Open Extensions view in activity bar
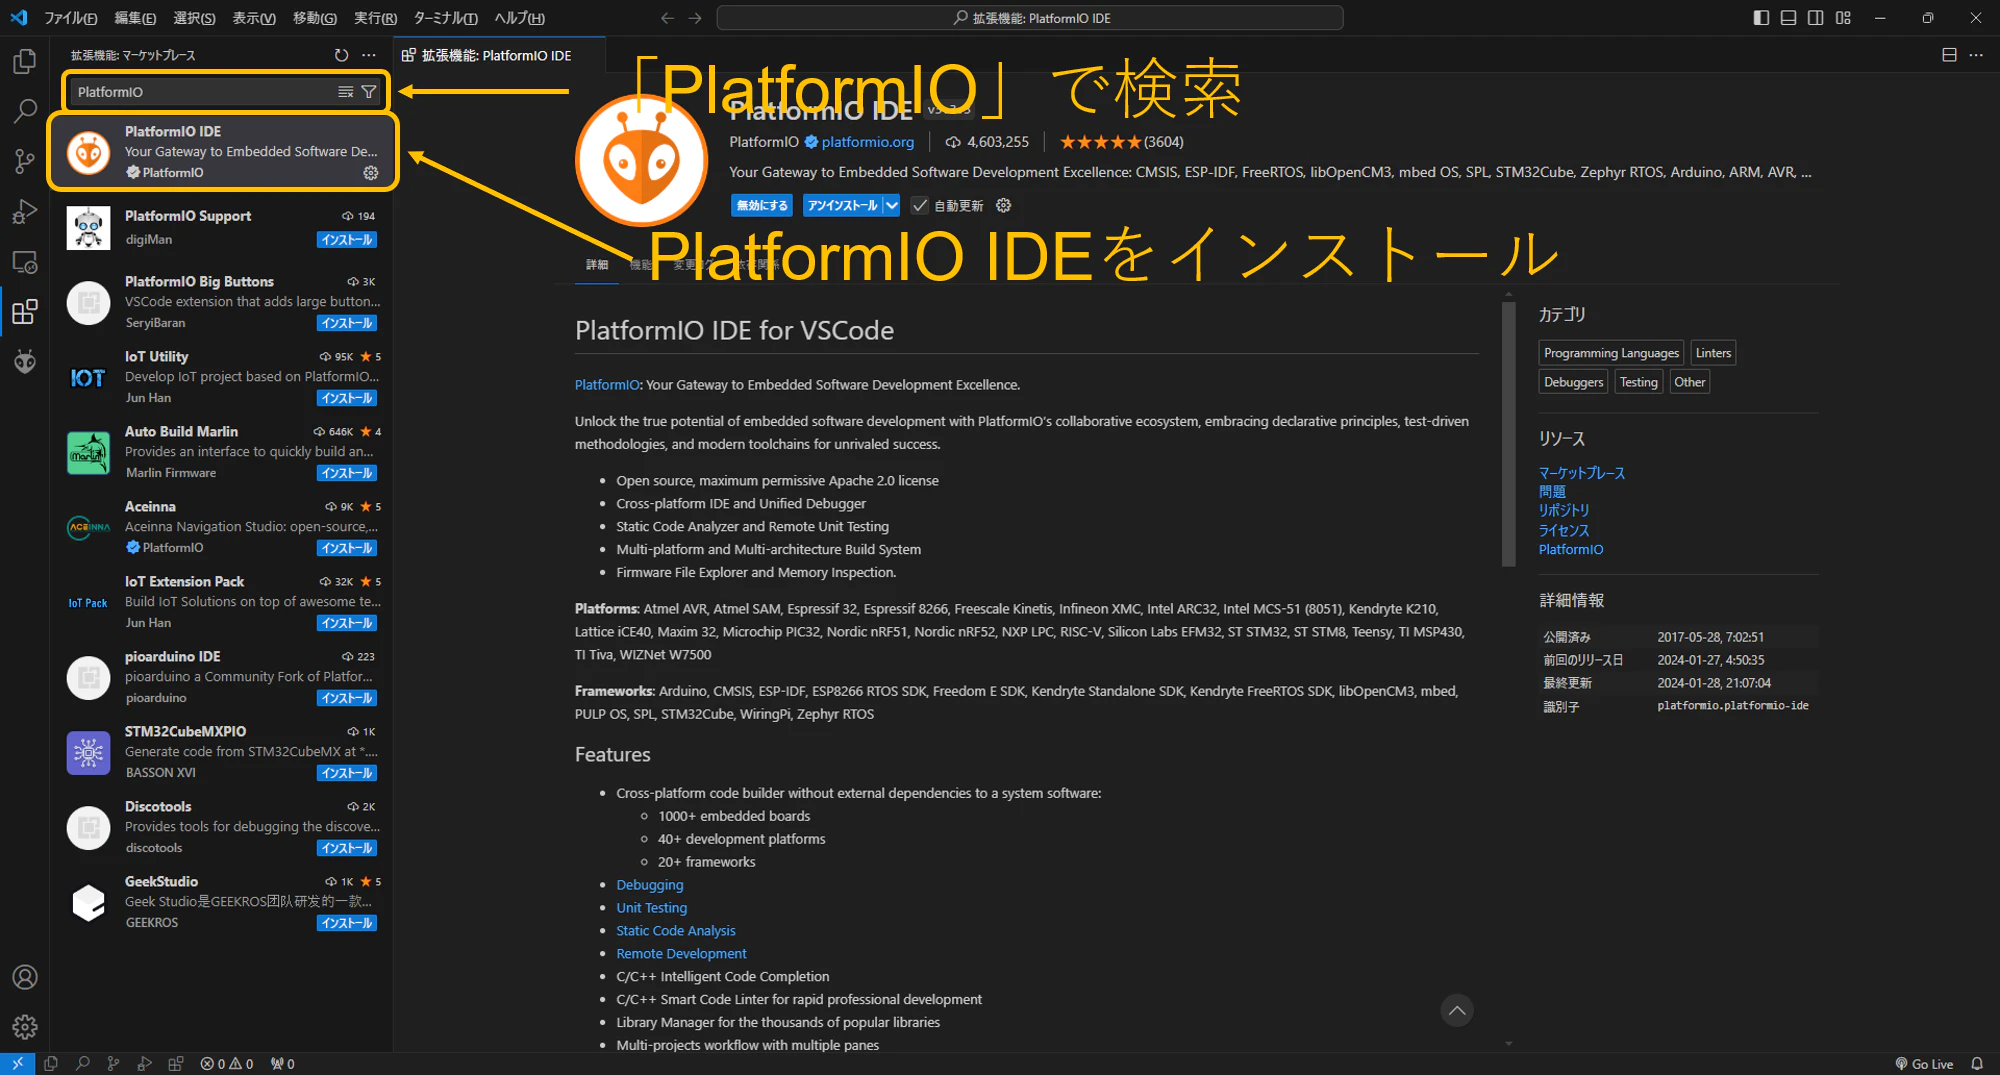The image size is (2000, 1075). click(x=25, y=312)
